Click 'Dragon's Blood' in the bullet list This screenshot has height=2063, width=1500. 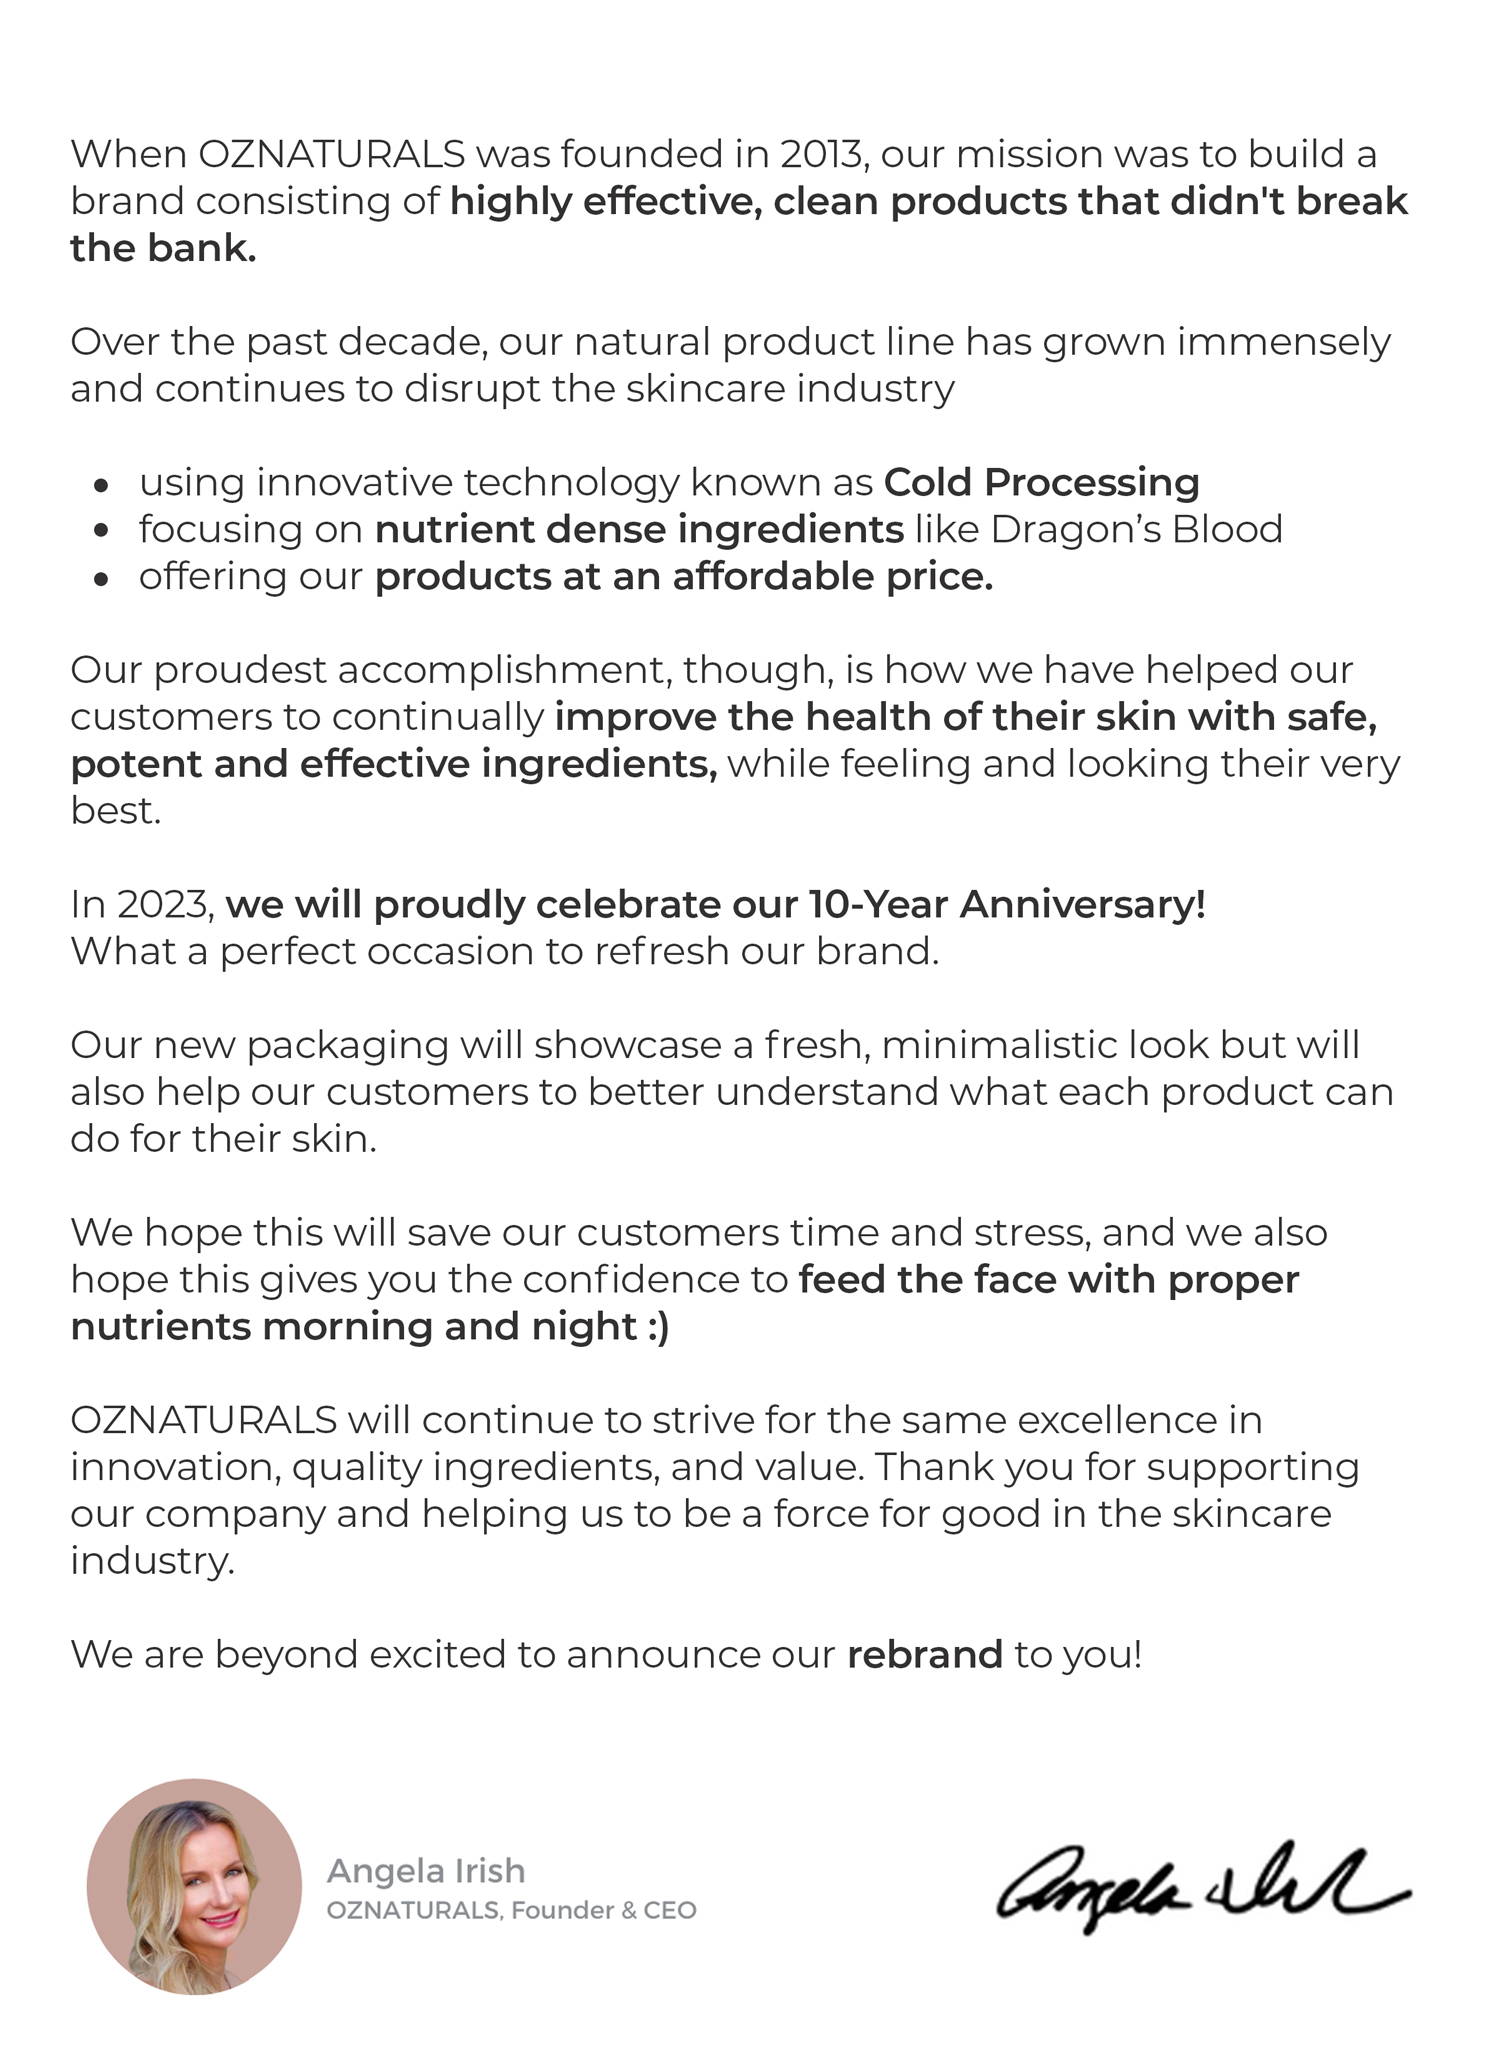click(1137, 529)
